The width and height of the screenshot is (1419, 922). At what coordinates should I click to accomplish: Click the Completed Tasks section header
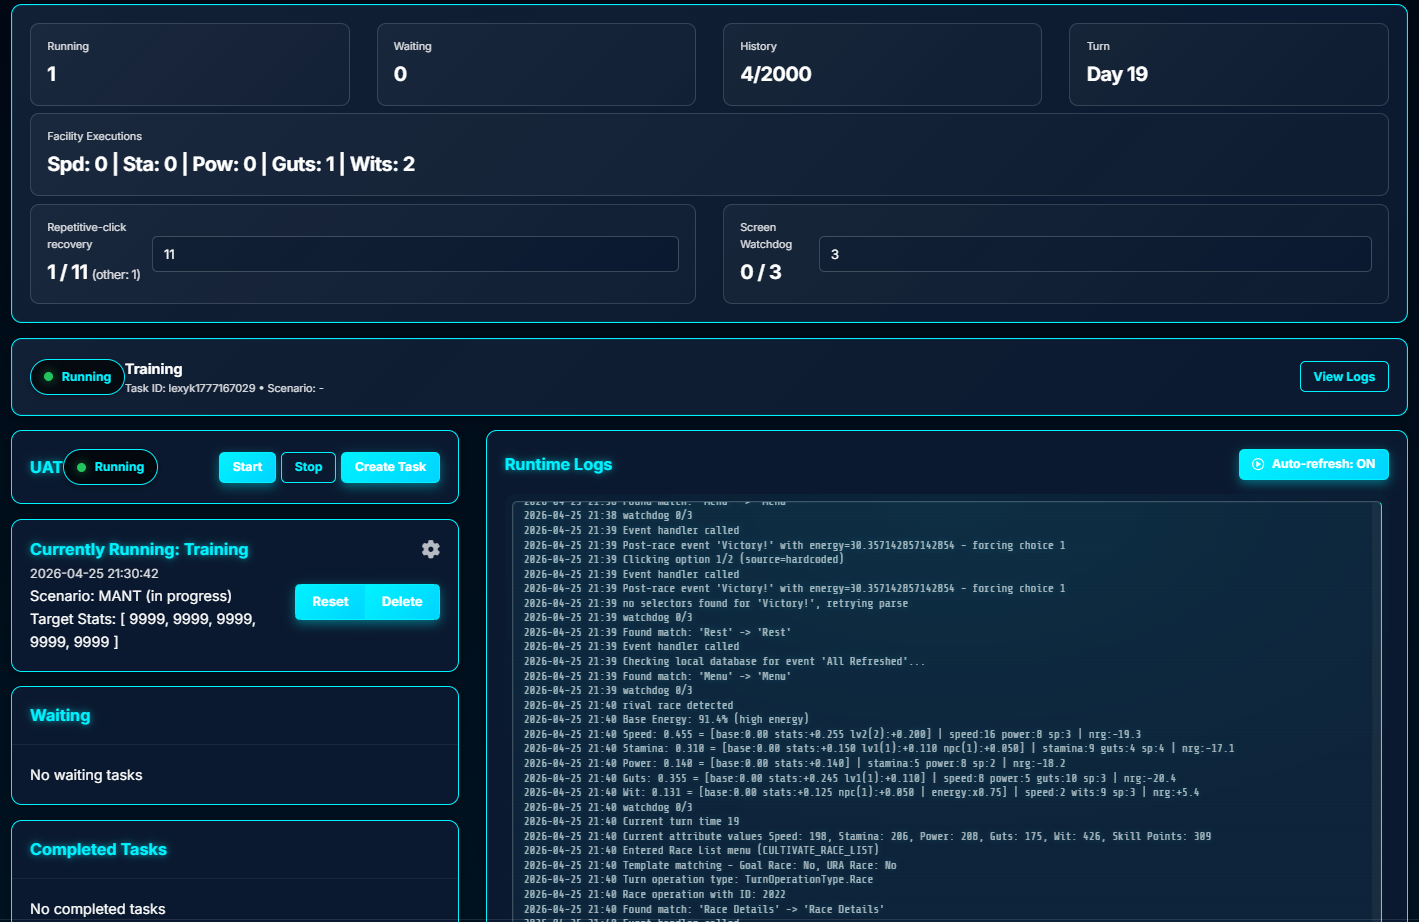pyautogui.click(x=98, y=850)
